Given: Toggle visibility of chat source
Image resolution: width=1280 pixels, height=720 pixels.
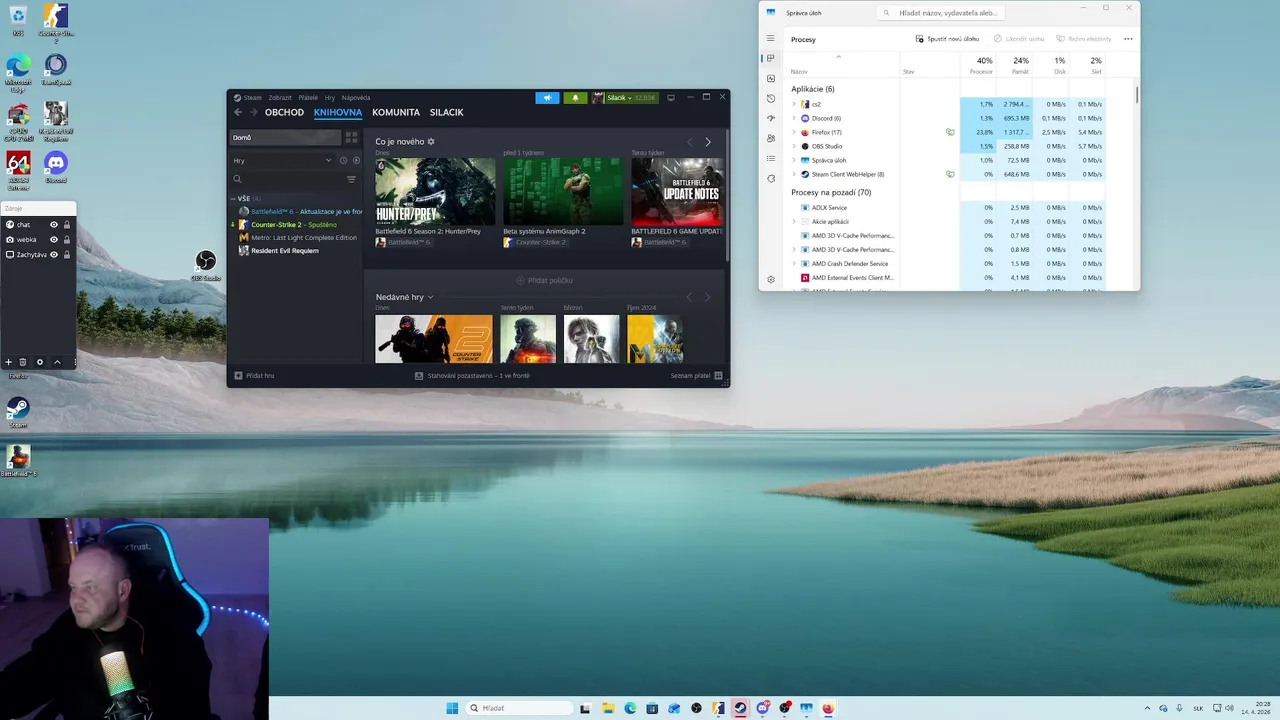Looking at the screenshot, I should click(54, 225).
